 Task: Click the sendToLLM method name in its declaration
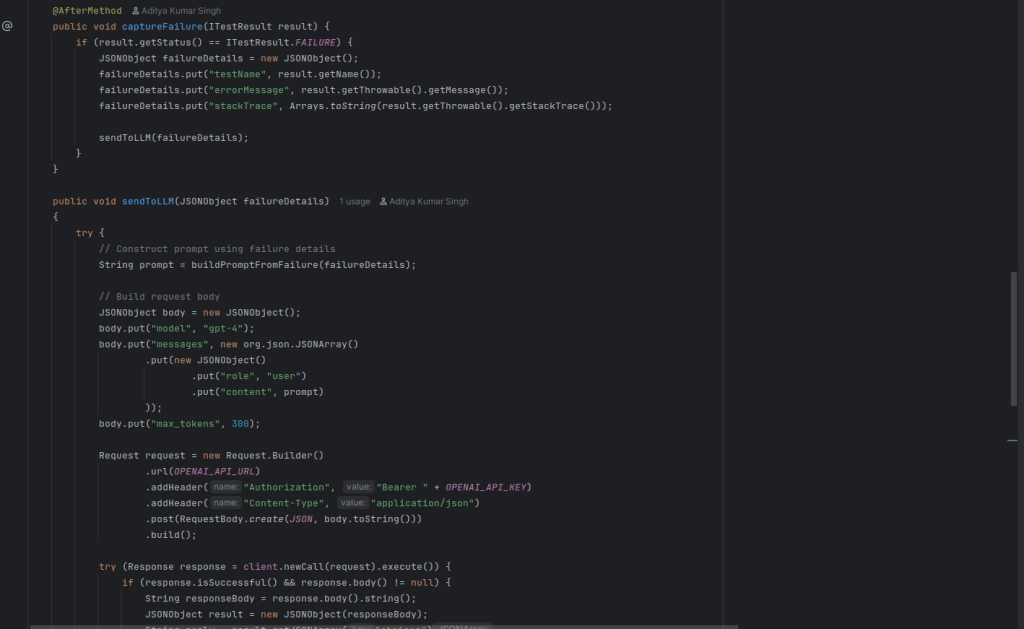pyautogui.click(x=148, y=201)
